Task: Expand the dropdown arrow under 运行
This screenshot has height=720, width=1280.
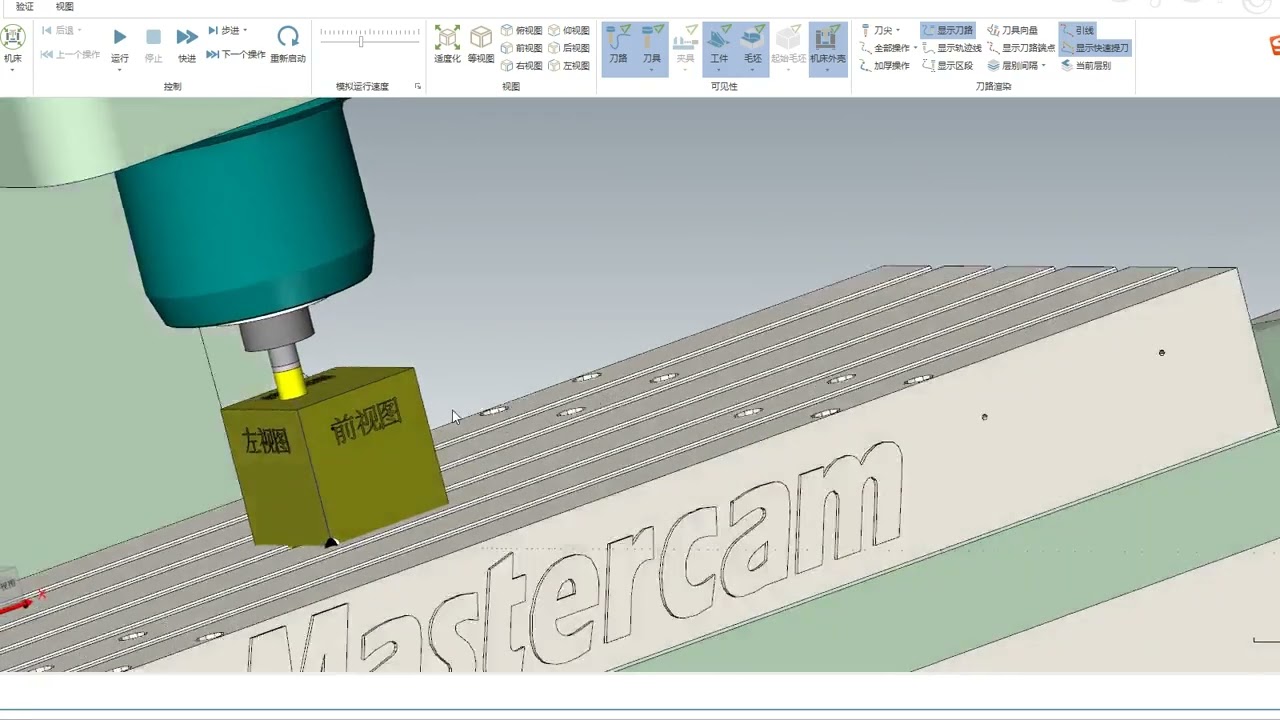Action: (x=120, y=70)
